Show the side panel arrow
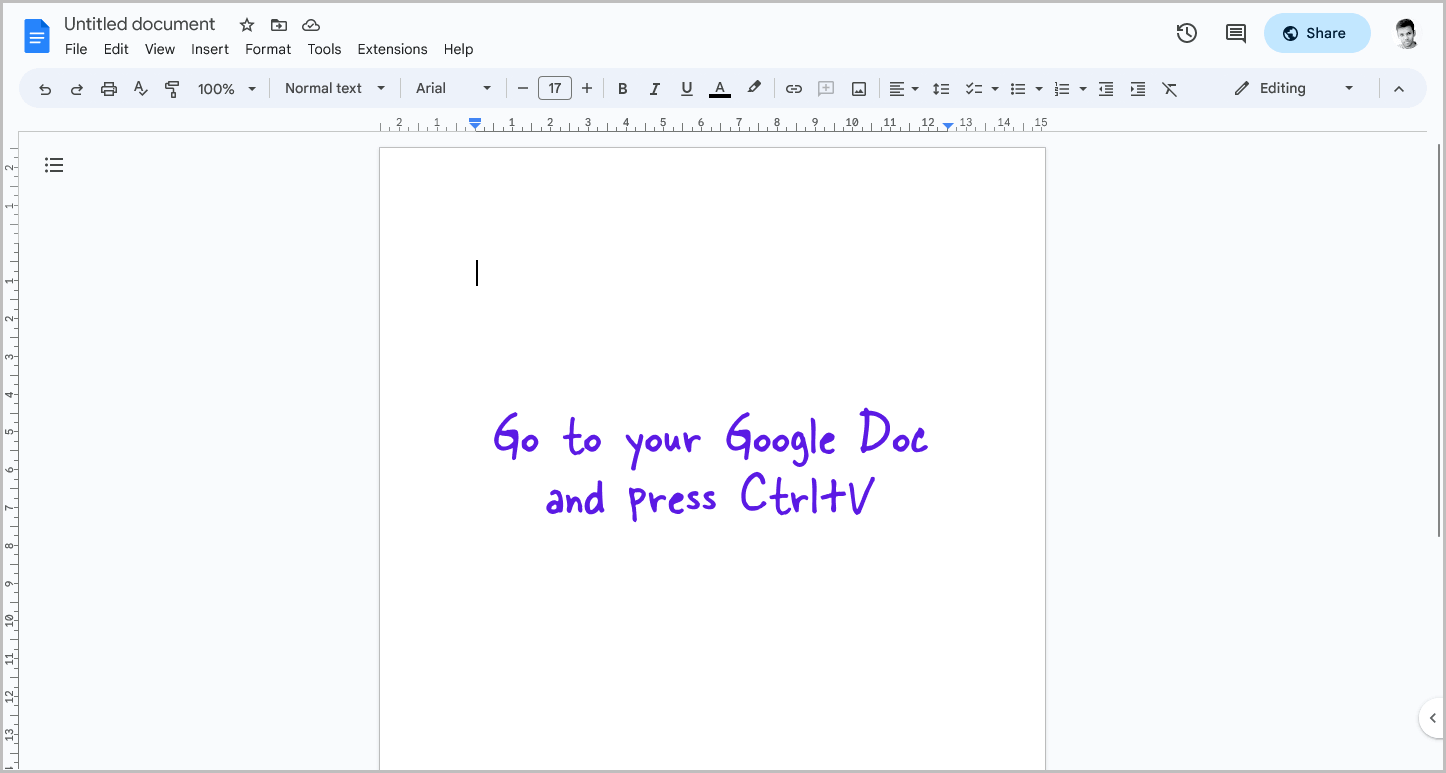 point(1432,718)
